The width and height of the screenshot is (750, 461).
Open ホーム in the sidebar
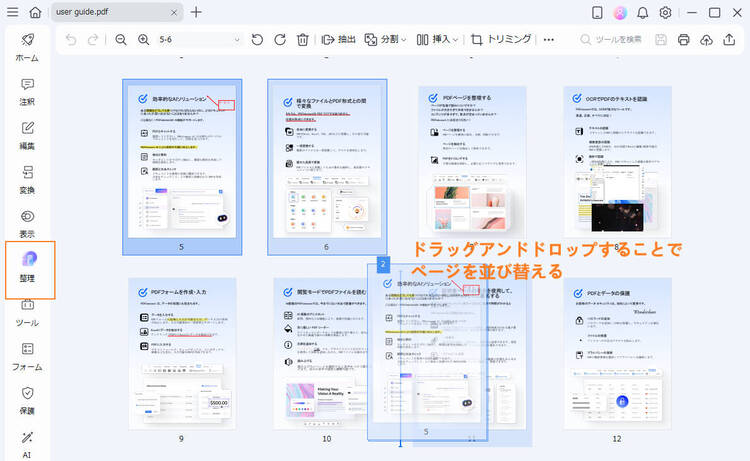tap(27, 48)
